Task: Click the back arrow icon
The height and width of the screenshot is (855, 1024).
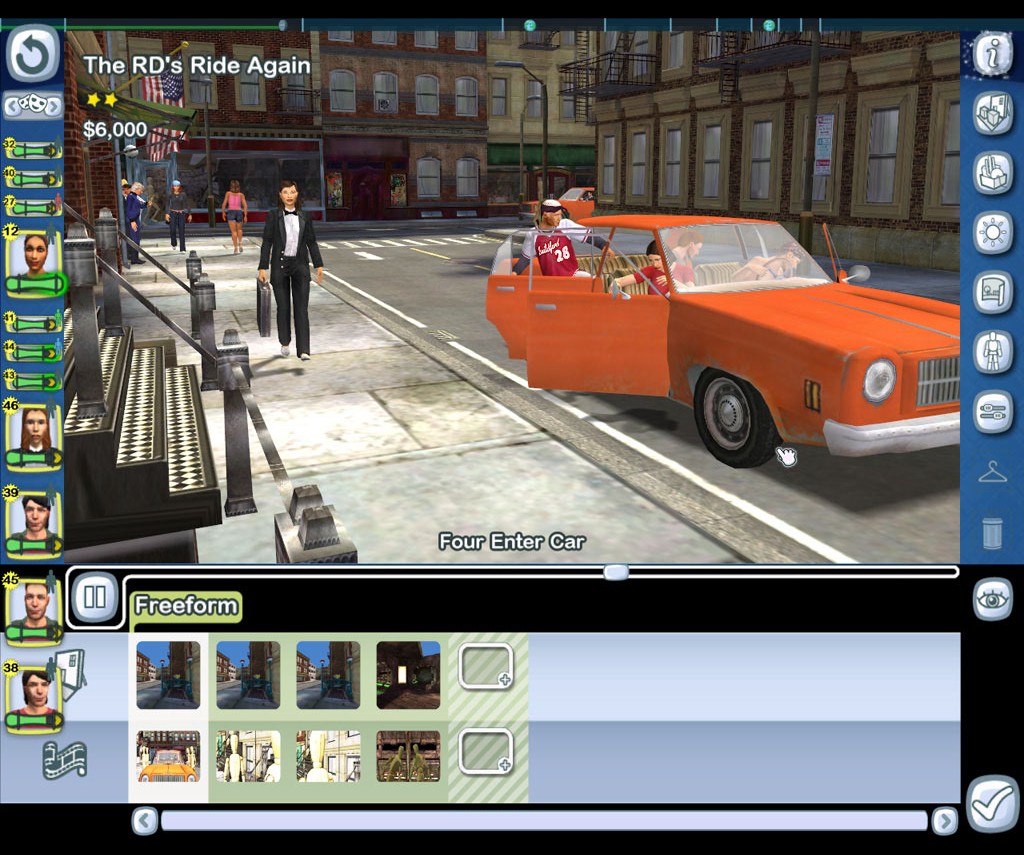Action: (x=32, y=54)
